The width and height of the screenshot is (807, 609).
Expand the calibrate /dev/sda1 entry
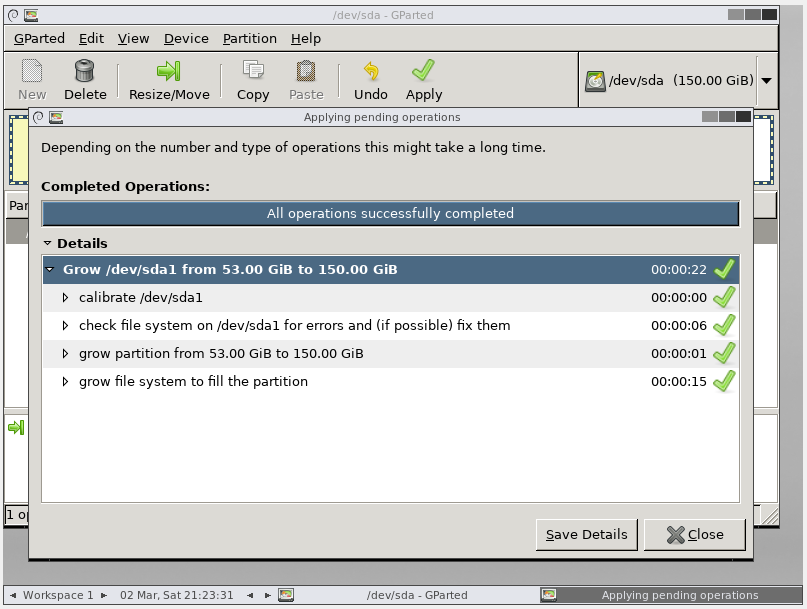tap(66, 296)
